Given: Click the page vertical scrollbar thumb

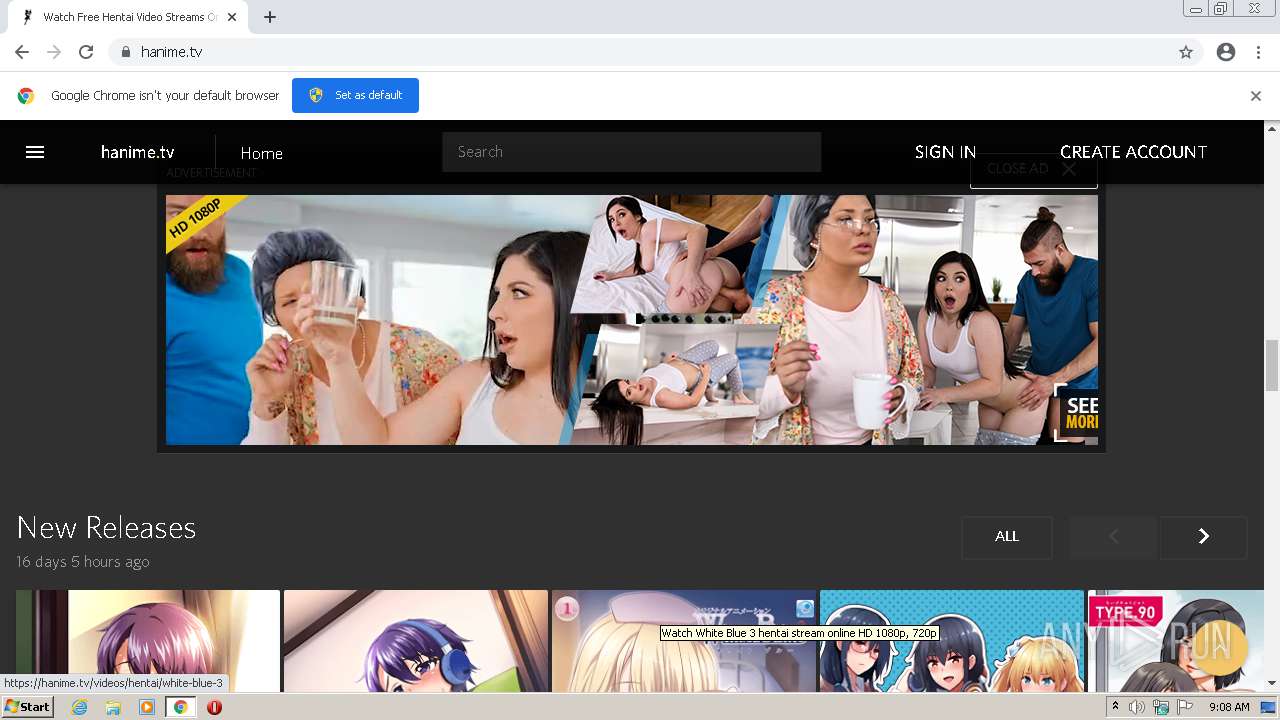Looking at the screenshot, I should tap(1272, 365).
